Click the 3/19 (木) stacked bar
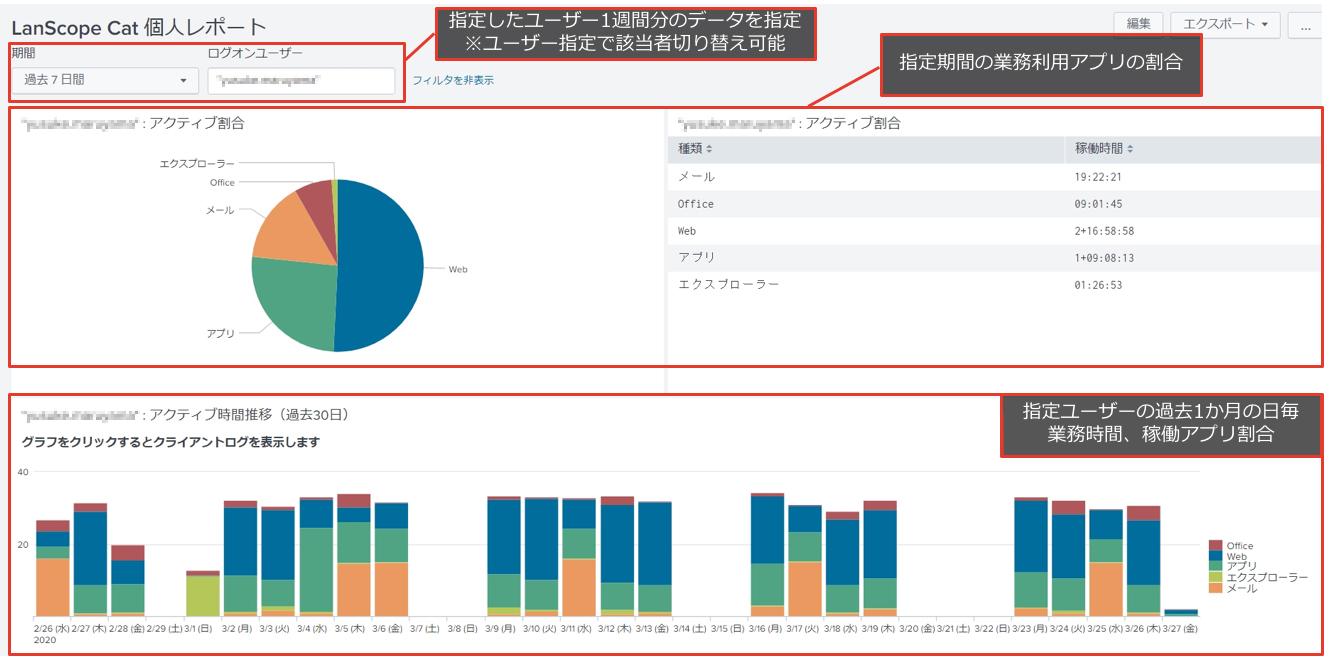Viewport: 1330px width, 658px height. 880,558
